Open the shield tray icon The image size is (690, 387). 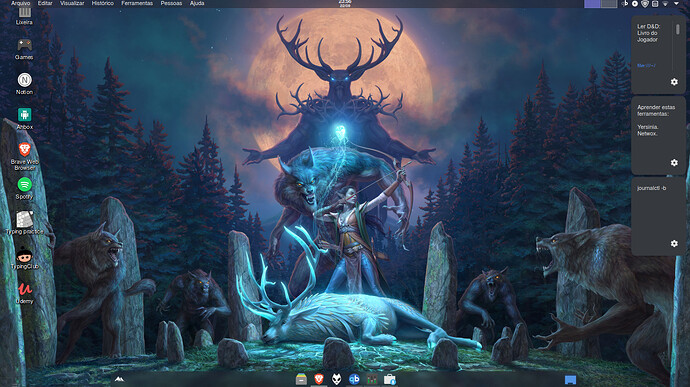(645, 4)
